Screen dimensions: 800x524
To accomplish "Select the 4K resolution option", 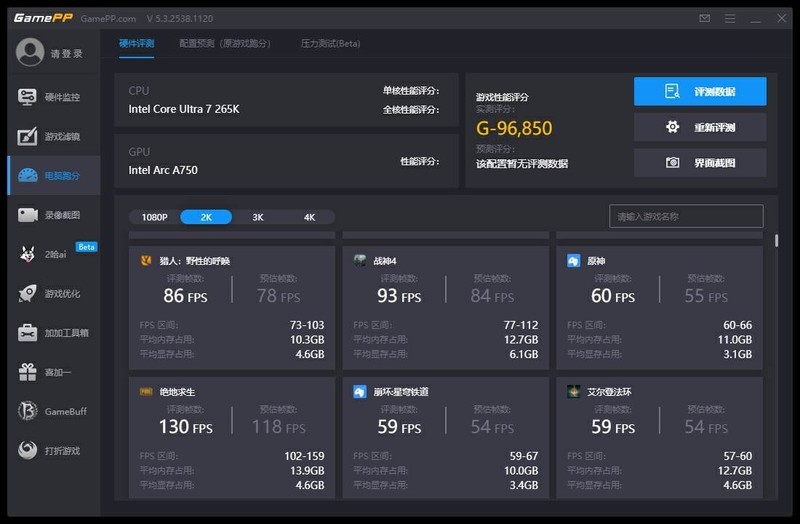I will point(309,217).
